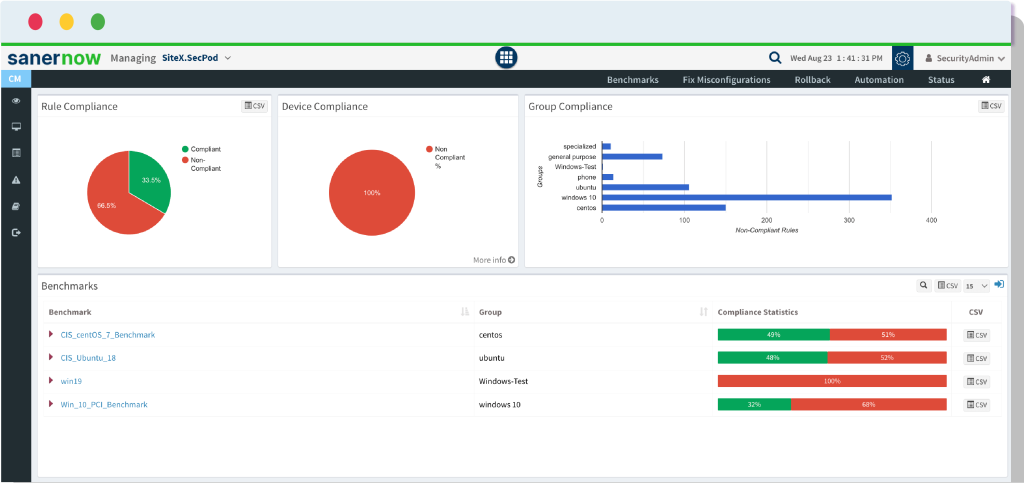This screenshot has width=1024, height=483.
Task: Expand CIS_Ubuntu_18 row
Action: tap(52, 357)
